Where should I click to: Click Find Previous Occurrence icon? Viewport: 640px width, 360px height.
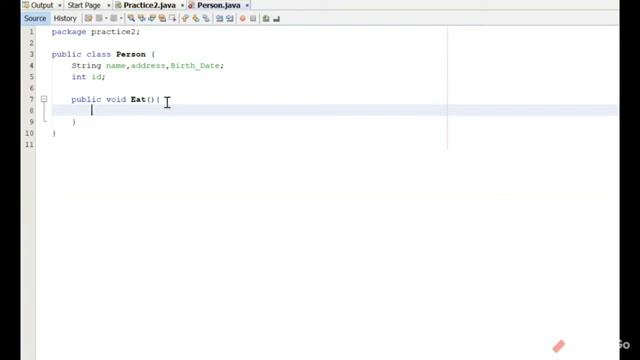coord(142,18)
